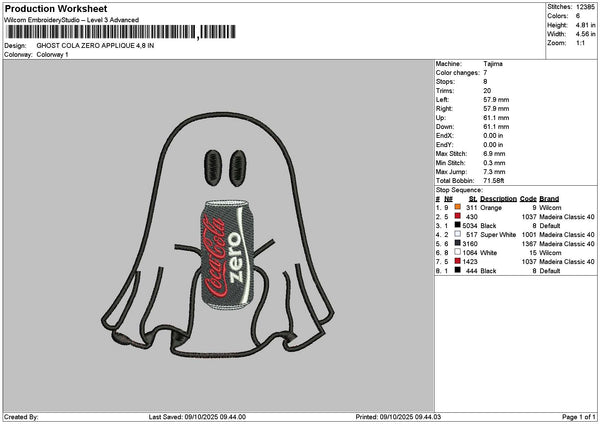Click the barcode under the header

coord(121,32)
